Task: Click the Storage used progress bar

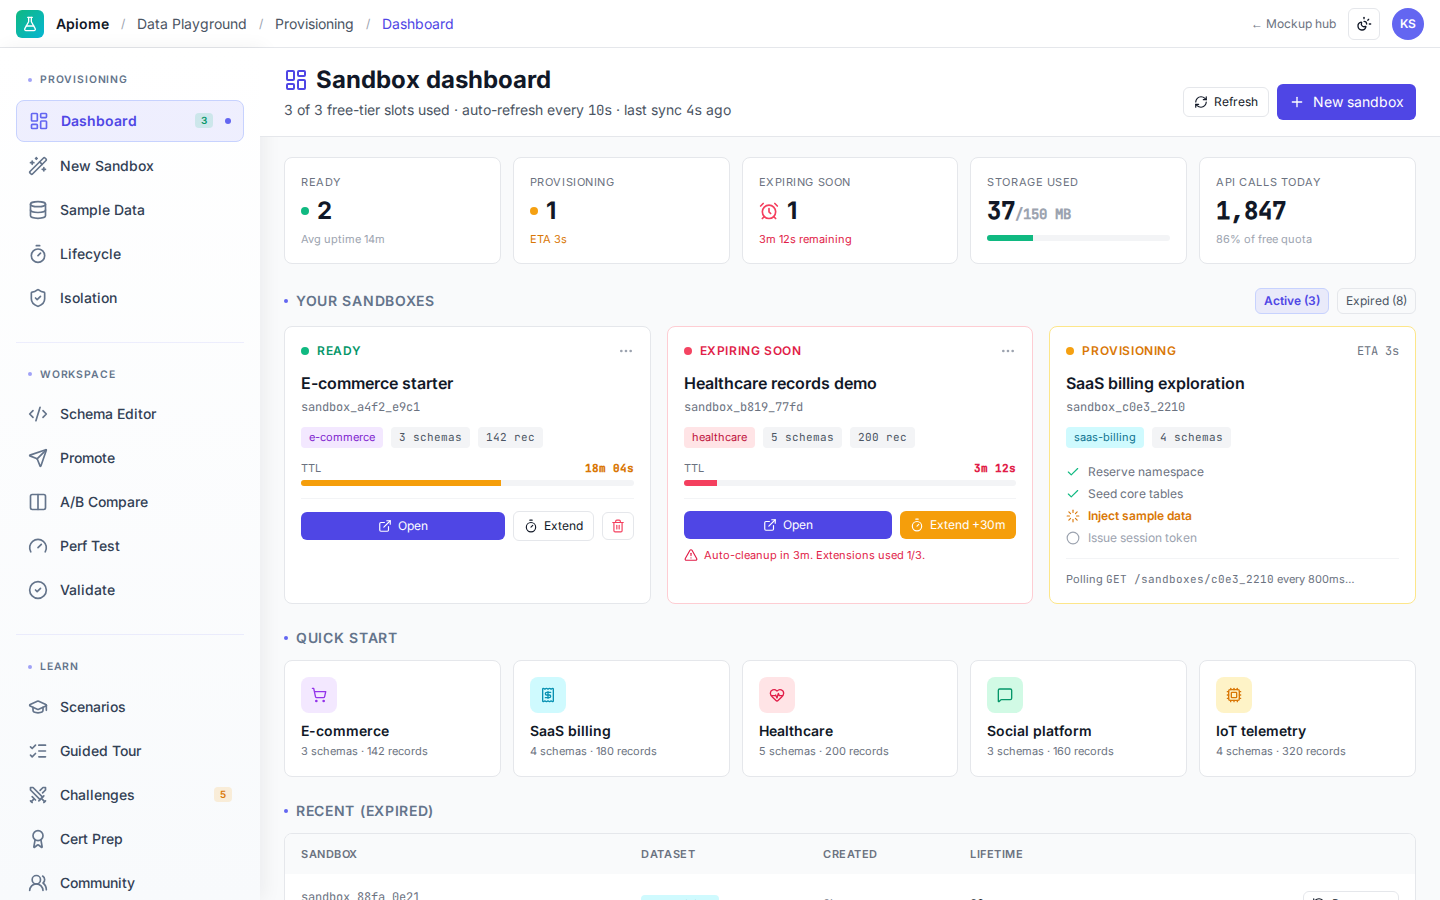Action: click(1078, 238)
